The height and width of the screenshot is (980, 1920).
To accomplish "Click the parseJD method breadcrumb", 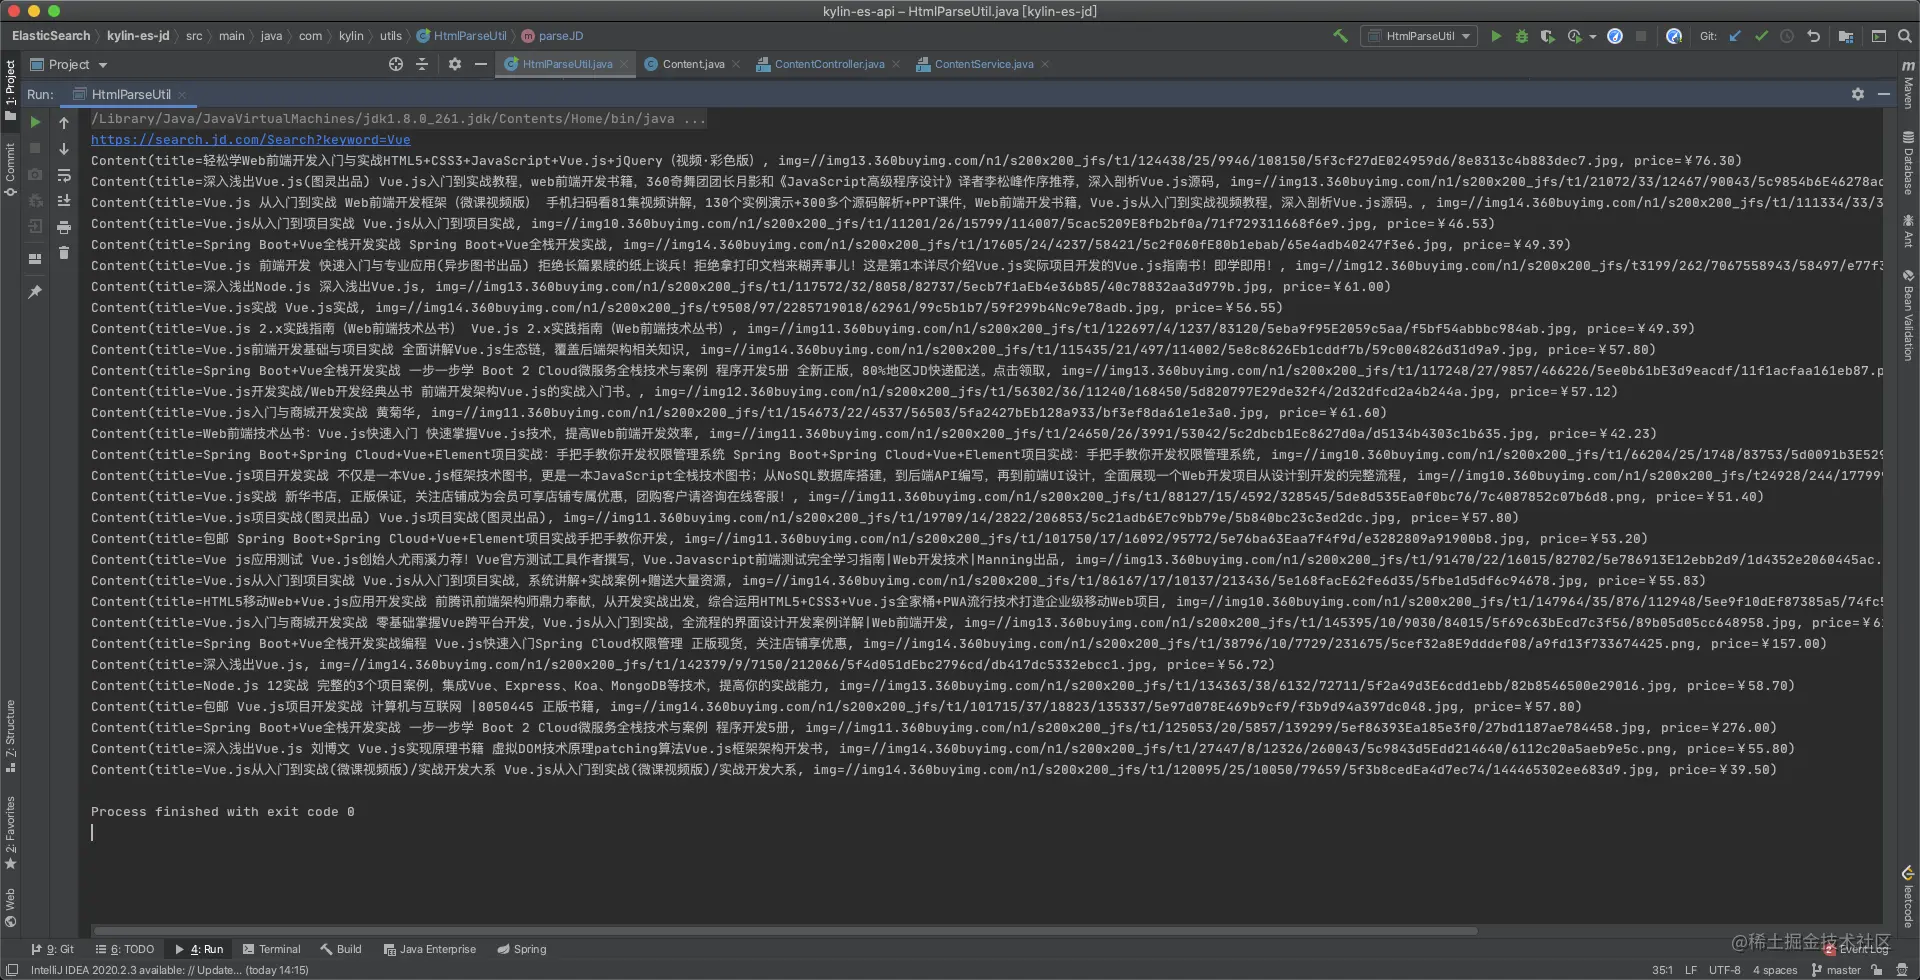I will (x=552, y=36).
